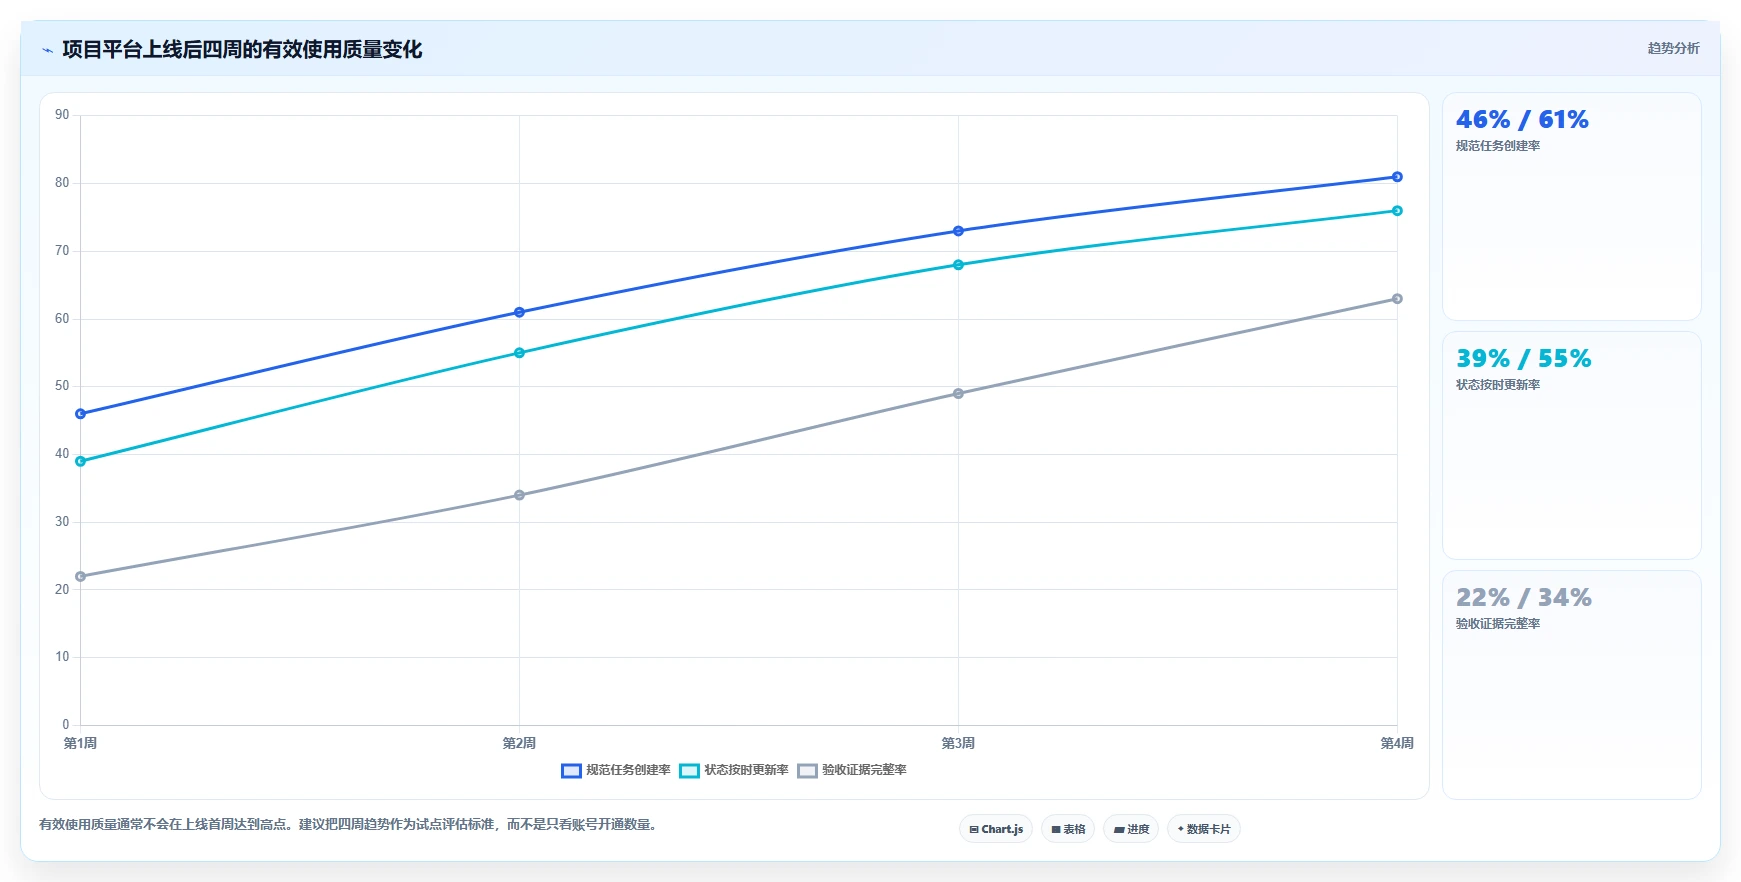The height and width of the screenshot is (882, 1741).
Task: Click the Chart.js tag
Action: click(996, 829)
